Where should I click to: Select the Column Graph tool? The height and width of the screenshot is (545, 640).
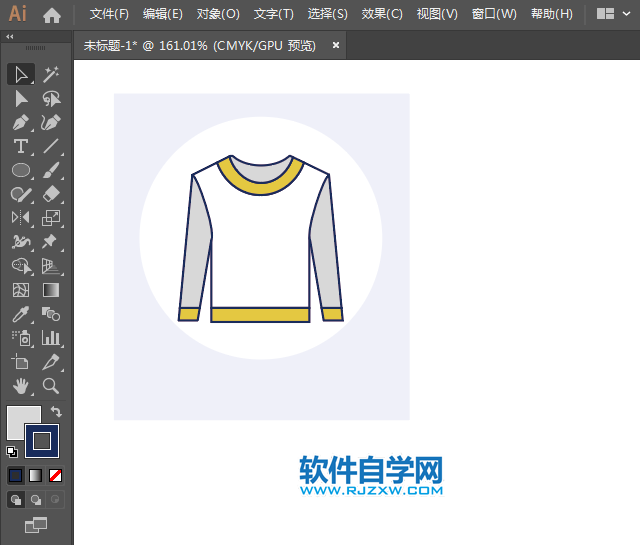click(51, 338)
